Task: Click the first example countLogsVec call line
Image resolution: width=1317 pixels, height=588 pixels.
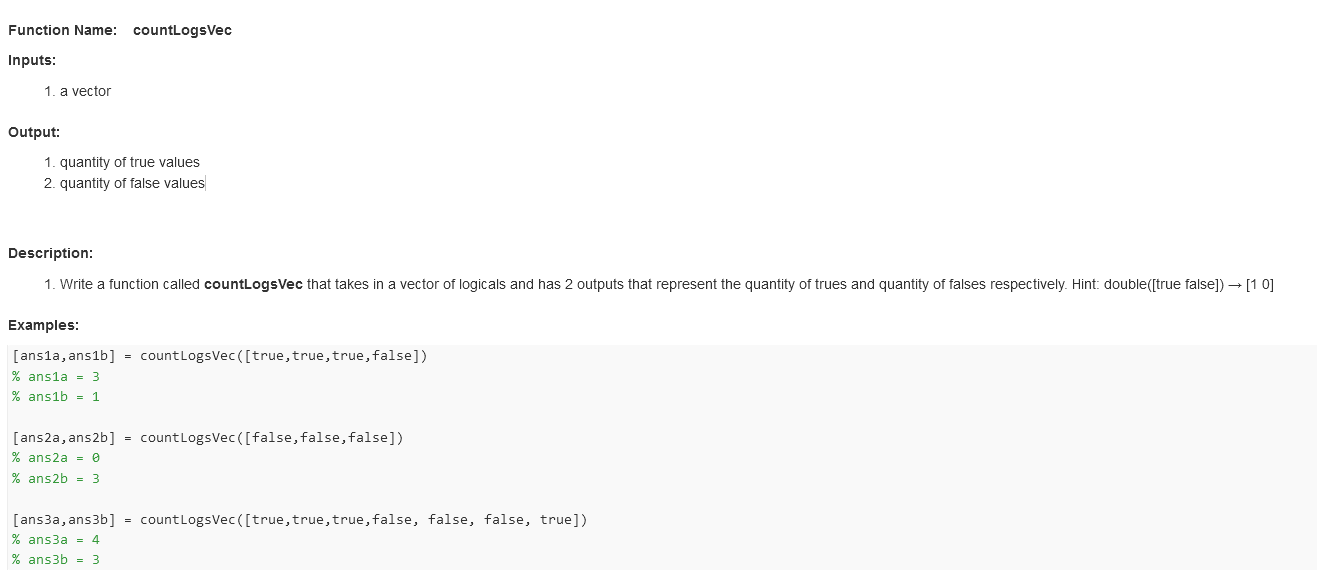Action: click(220, 356)
